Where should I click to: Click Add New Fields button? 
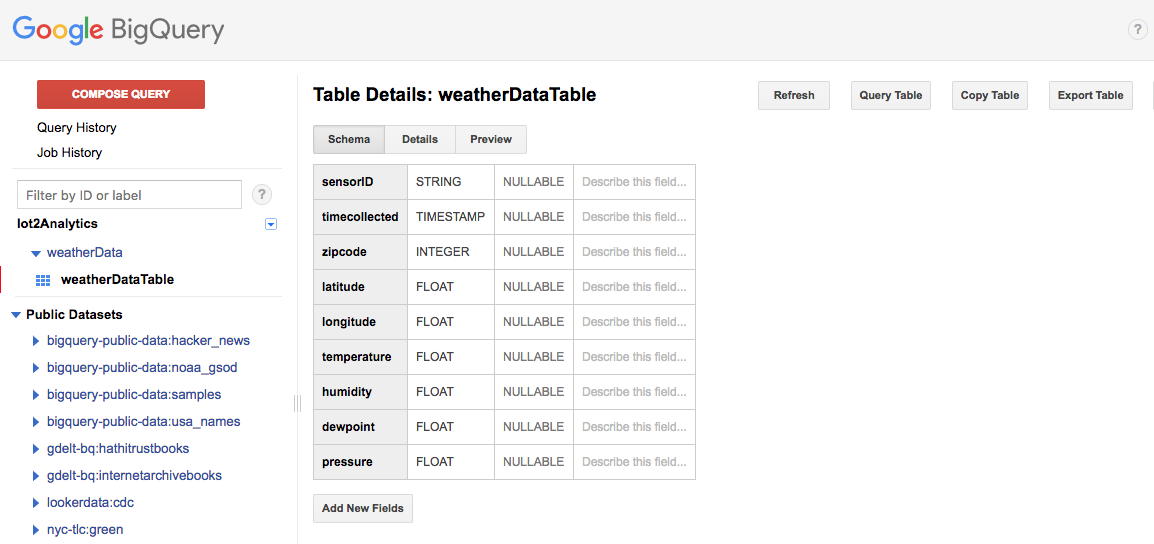click(x=363, y=509)
